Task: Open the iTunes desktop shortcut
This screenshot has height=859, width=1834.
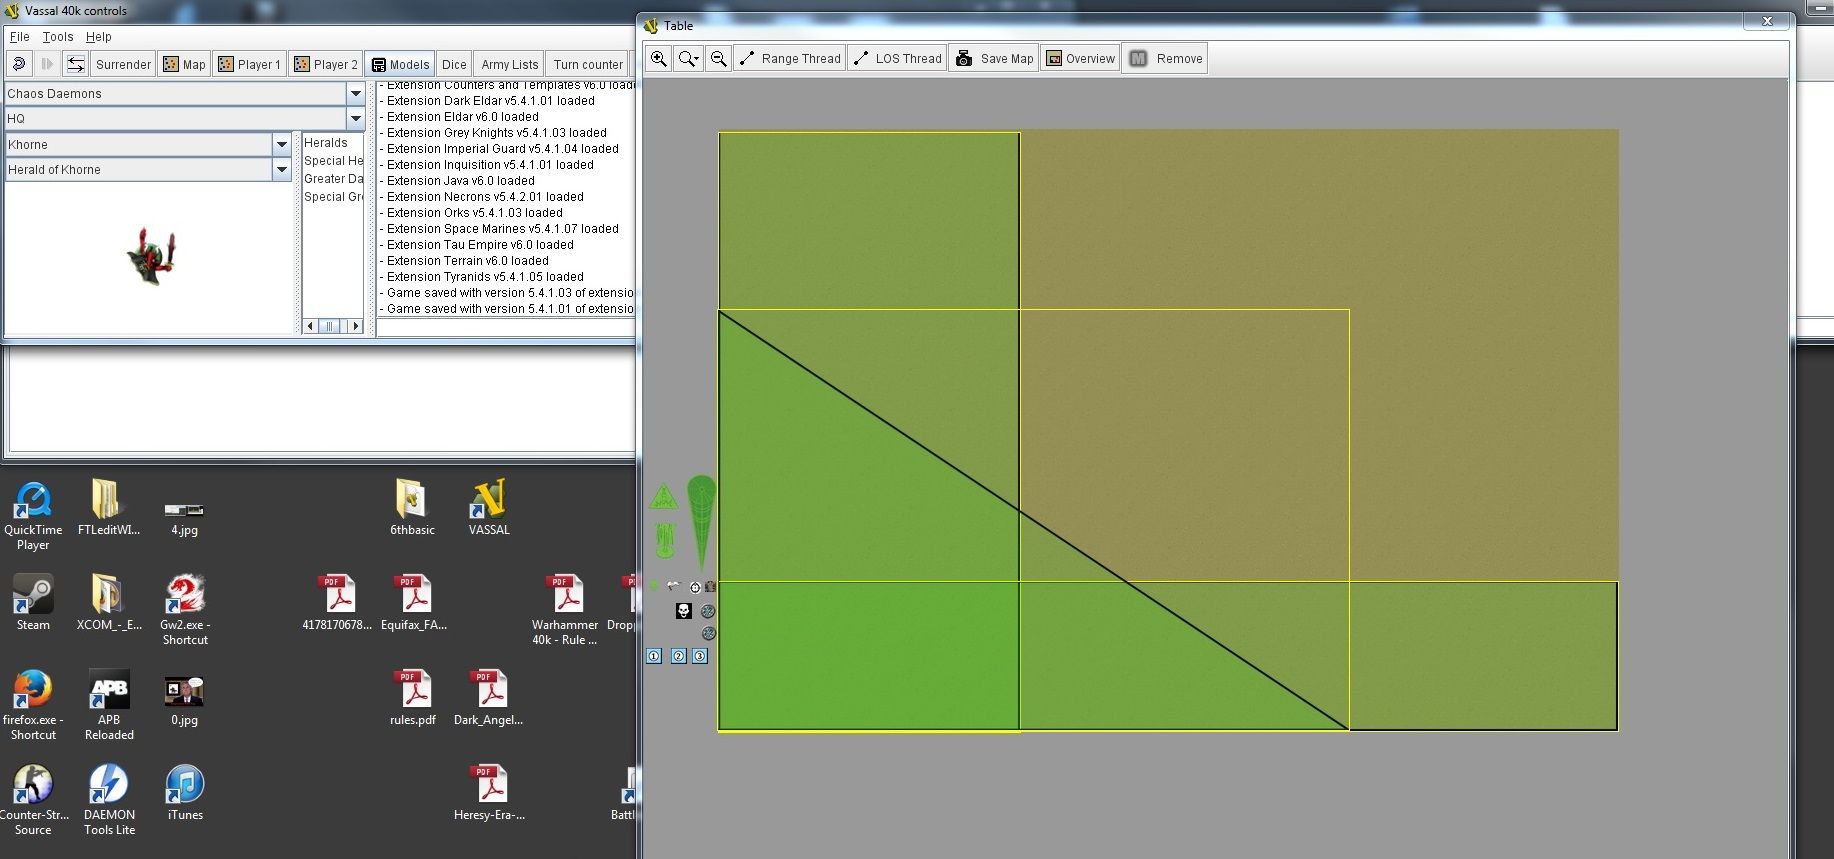Action: (x=185, y=792)
